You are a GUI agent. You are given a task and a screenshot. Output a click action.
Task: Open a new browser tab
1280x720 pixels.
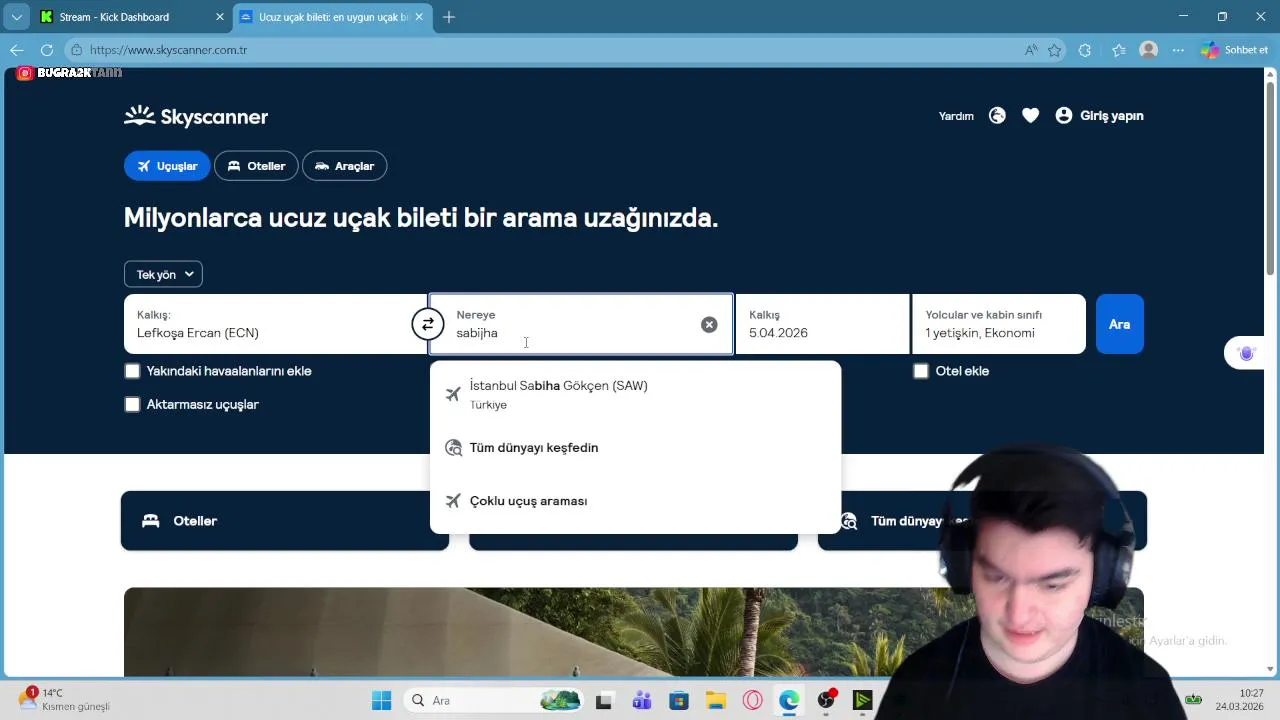tap(449, 17)
